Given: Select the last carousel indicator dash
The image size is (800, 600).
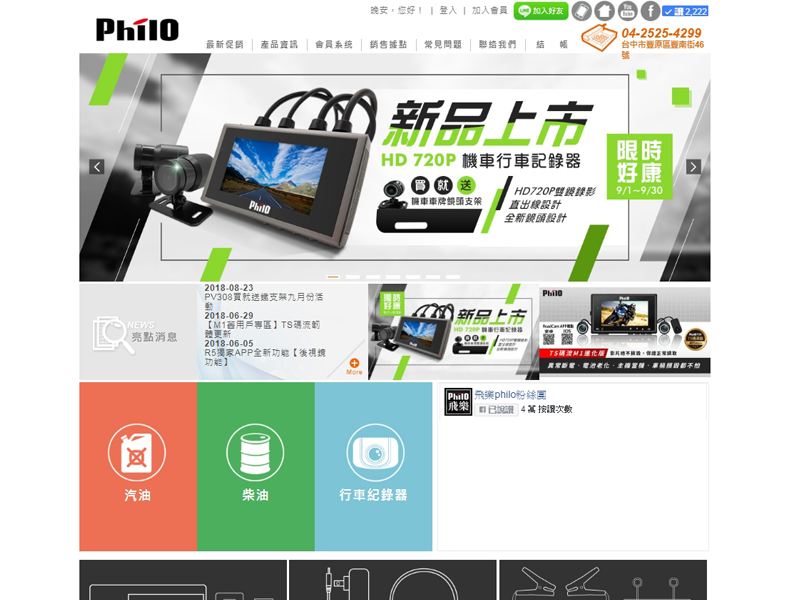Looking at the screenshot, I should pos(453,277).
